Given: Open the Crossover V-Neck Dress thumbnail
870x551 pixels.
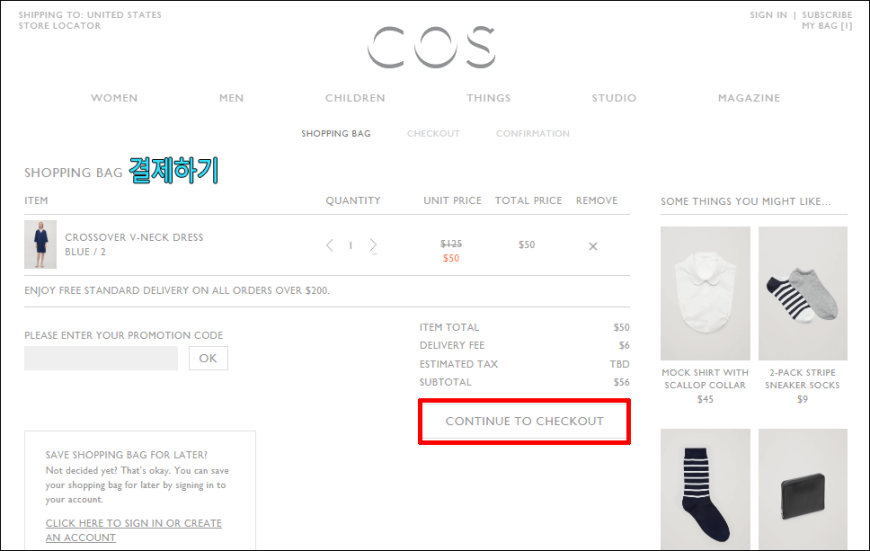Looking at the screenshot, I should tap(41, 245).
